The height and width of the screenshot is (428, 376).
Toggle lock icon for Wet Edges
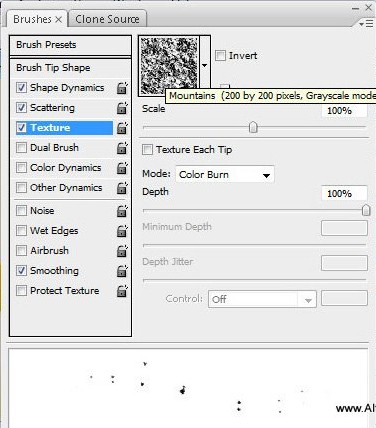pos(122,231)
